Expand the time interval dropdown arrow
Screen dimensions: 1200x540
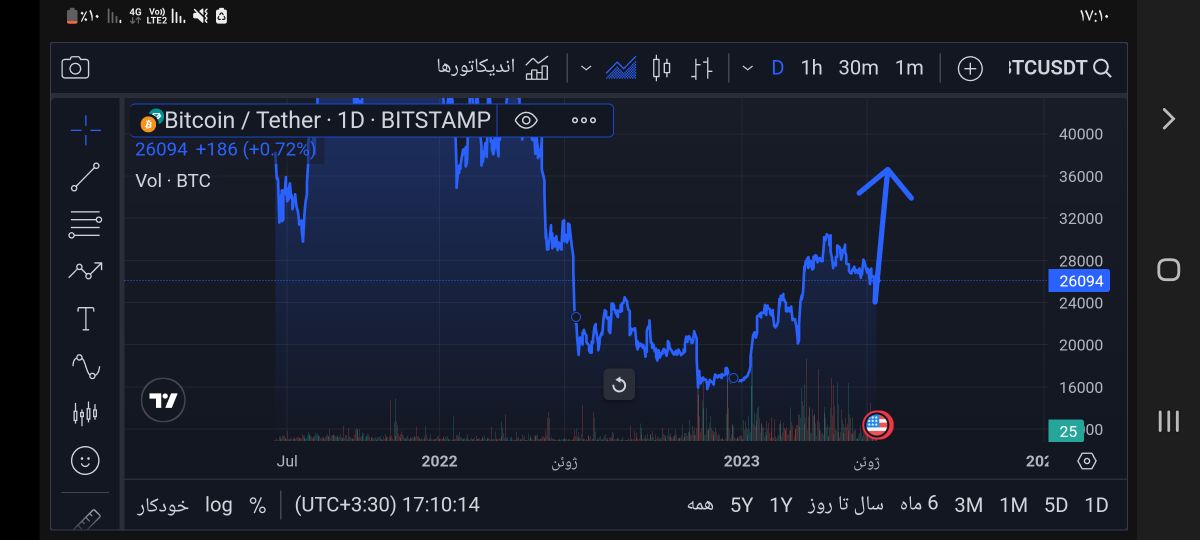point(747,68)
